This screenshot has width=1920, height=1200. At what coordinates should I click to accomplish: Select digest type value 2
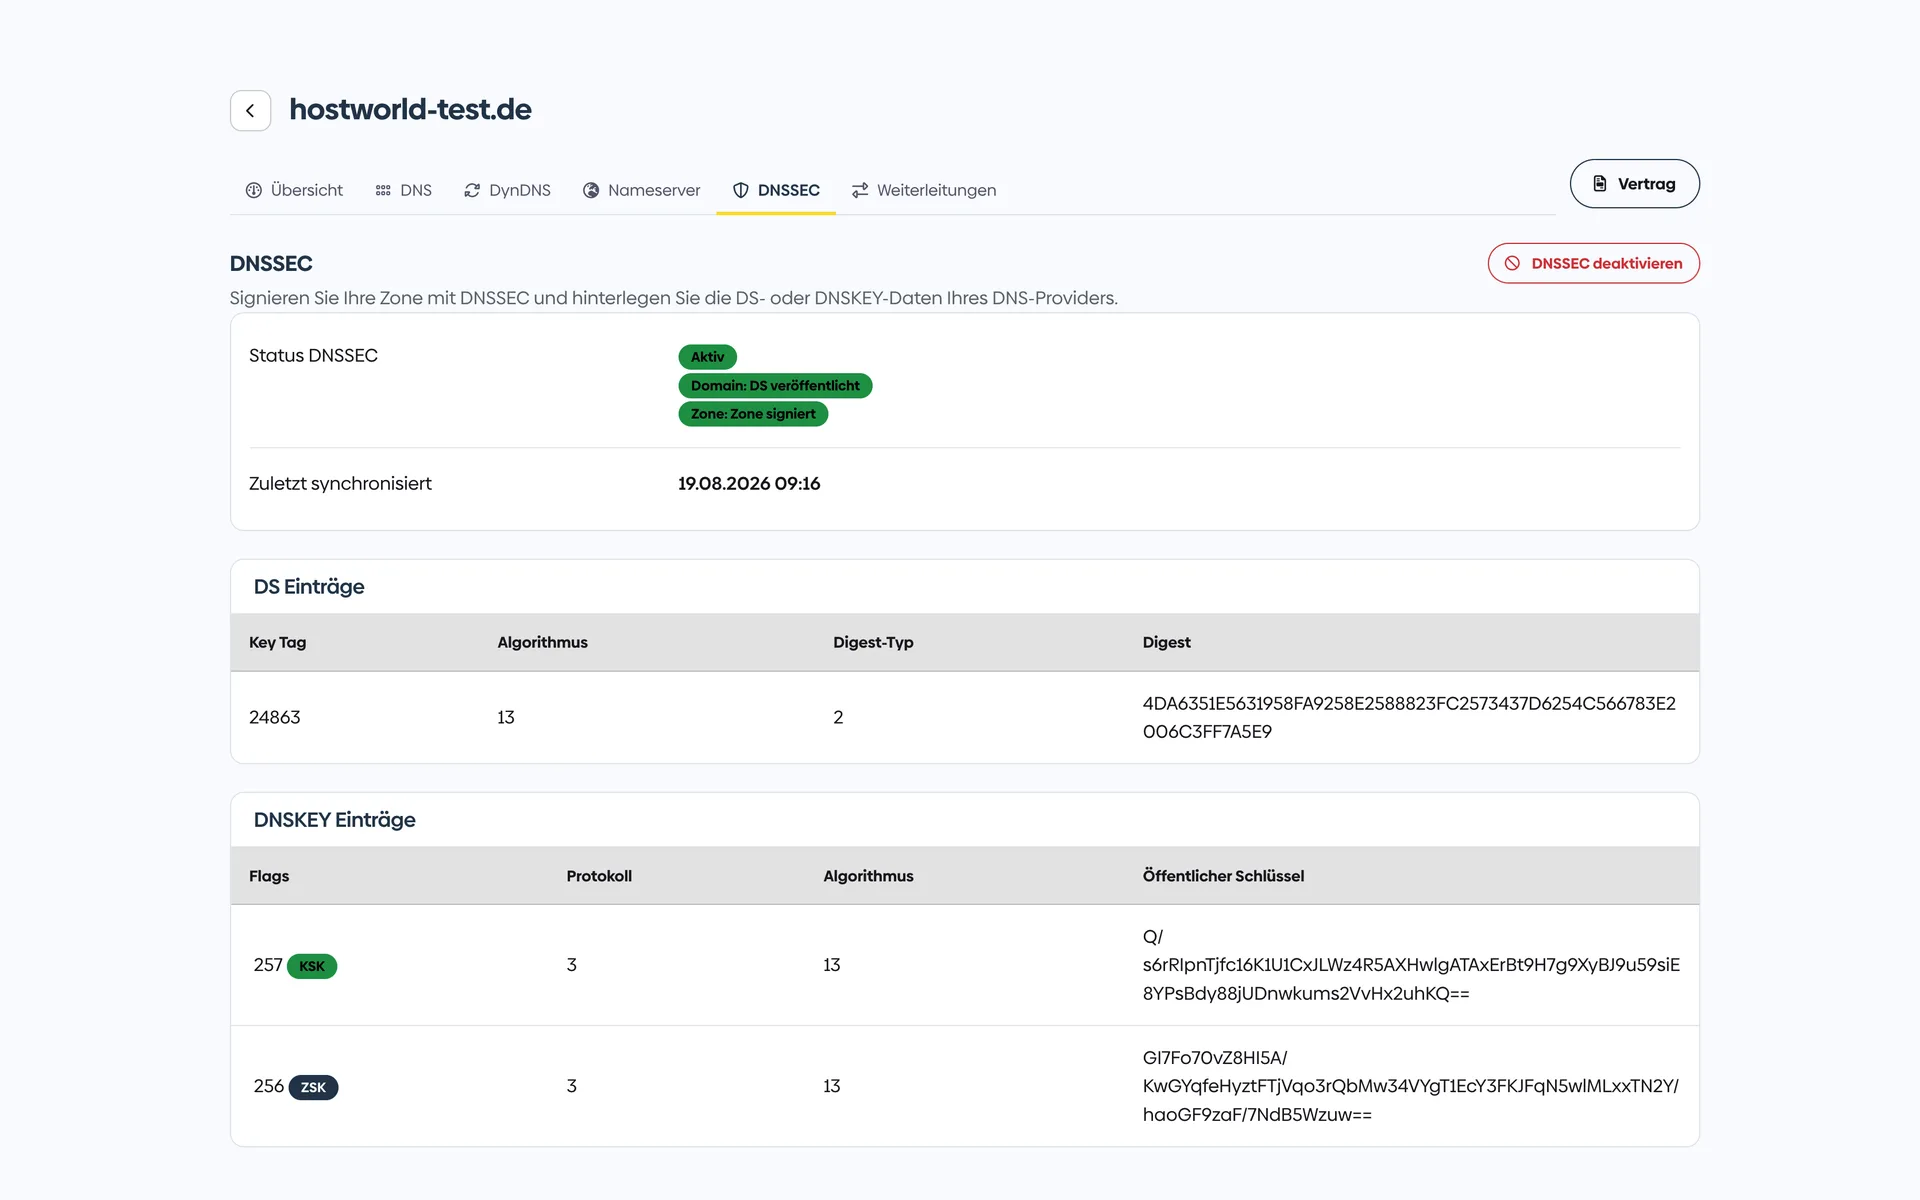pos(838,718)
